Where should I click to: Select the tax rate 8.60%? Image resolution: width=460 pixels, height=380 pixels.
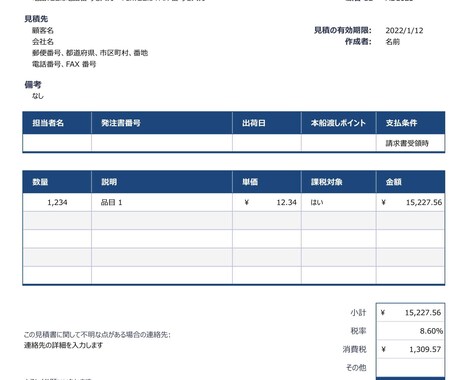(x=411, y=331)
